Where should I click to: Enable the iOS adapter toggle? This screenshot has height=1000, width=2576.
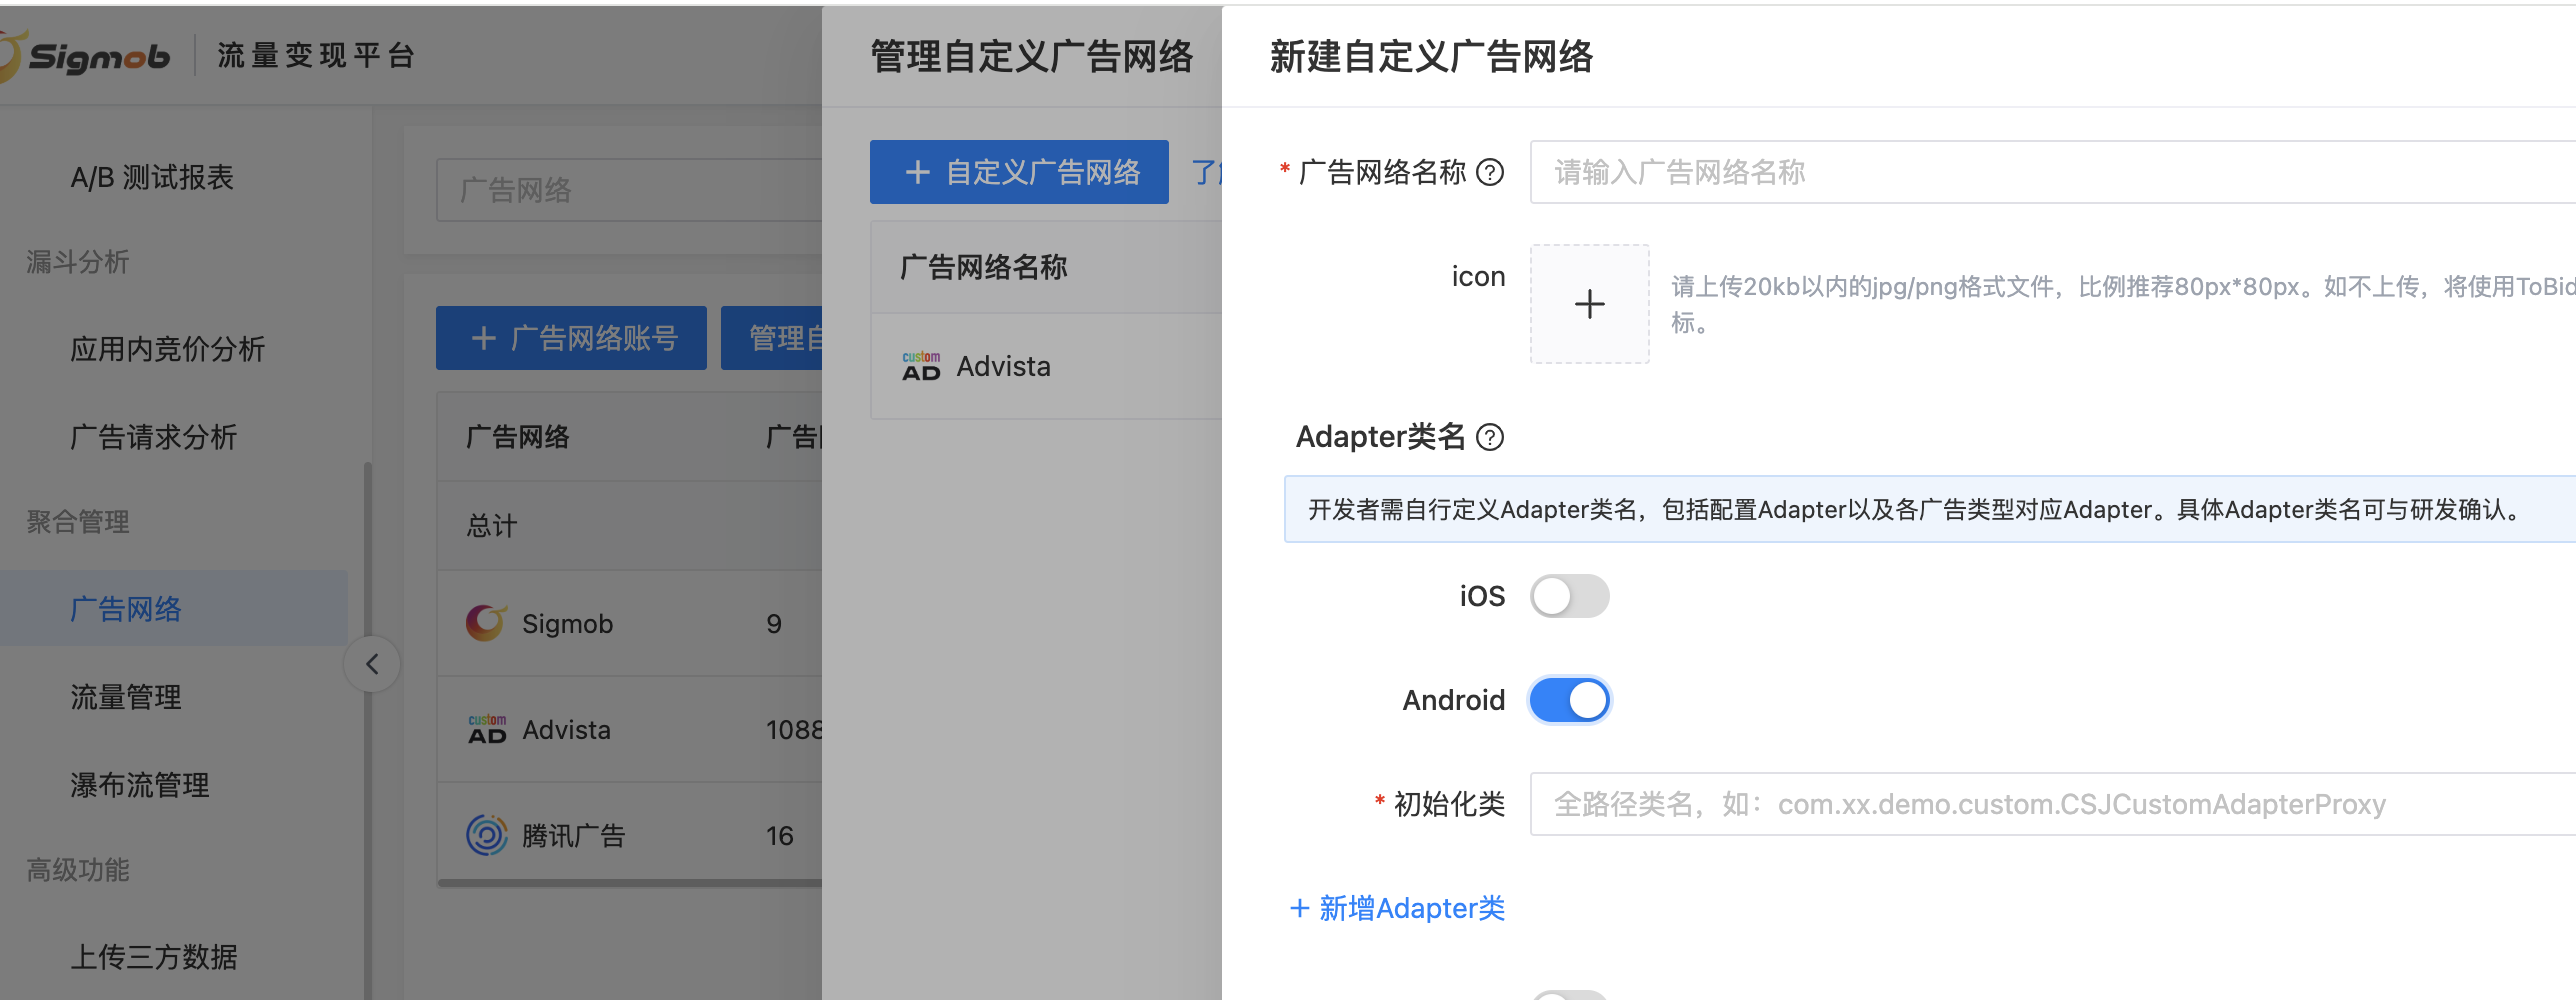pyautogui.click(x=1569, y=597)
